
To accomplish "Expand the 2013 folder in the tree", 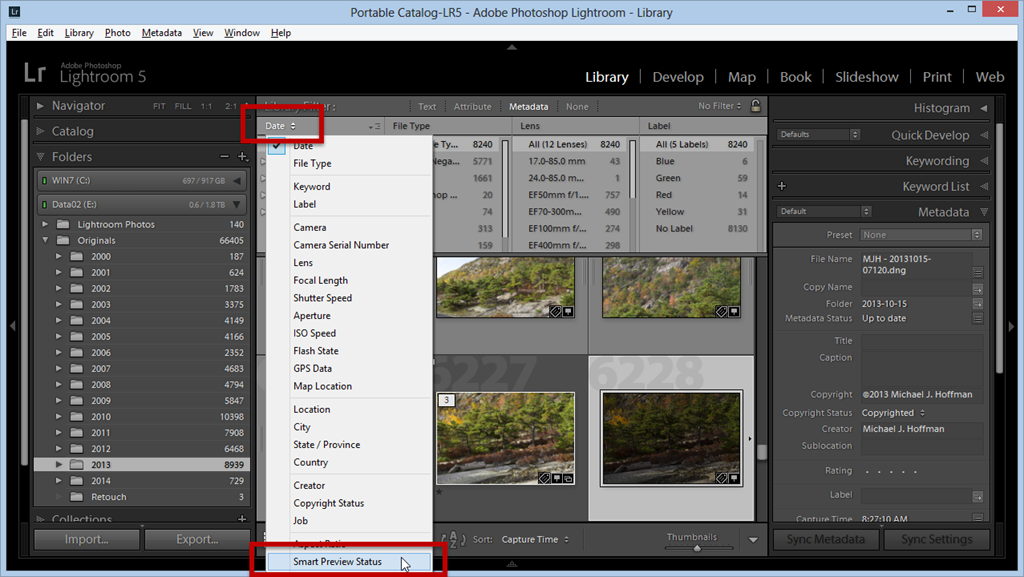I will (x=59, y=465).
